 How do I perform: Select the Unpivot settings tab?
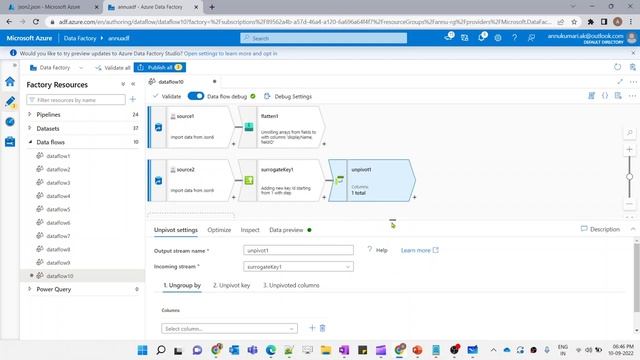pyautogui.click(x=176, y=230)
